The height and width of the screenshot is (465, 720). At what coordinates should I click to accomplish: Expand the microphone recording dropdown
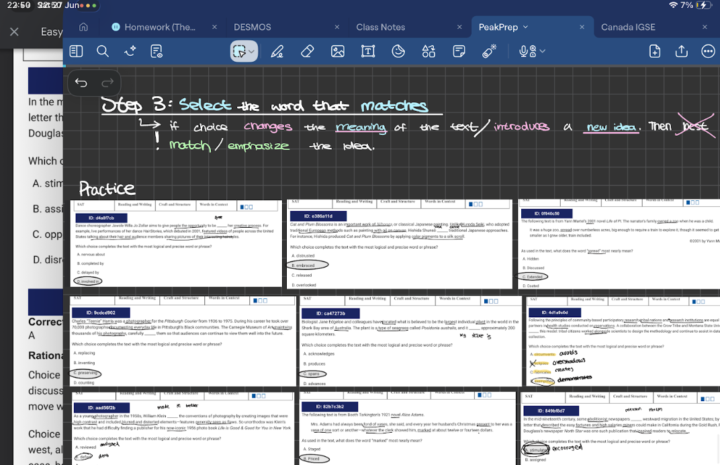[x=543, y=51]
